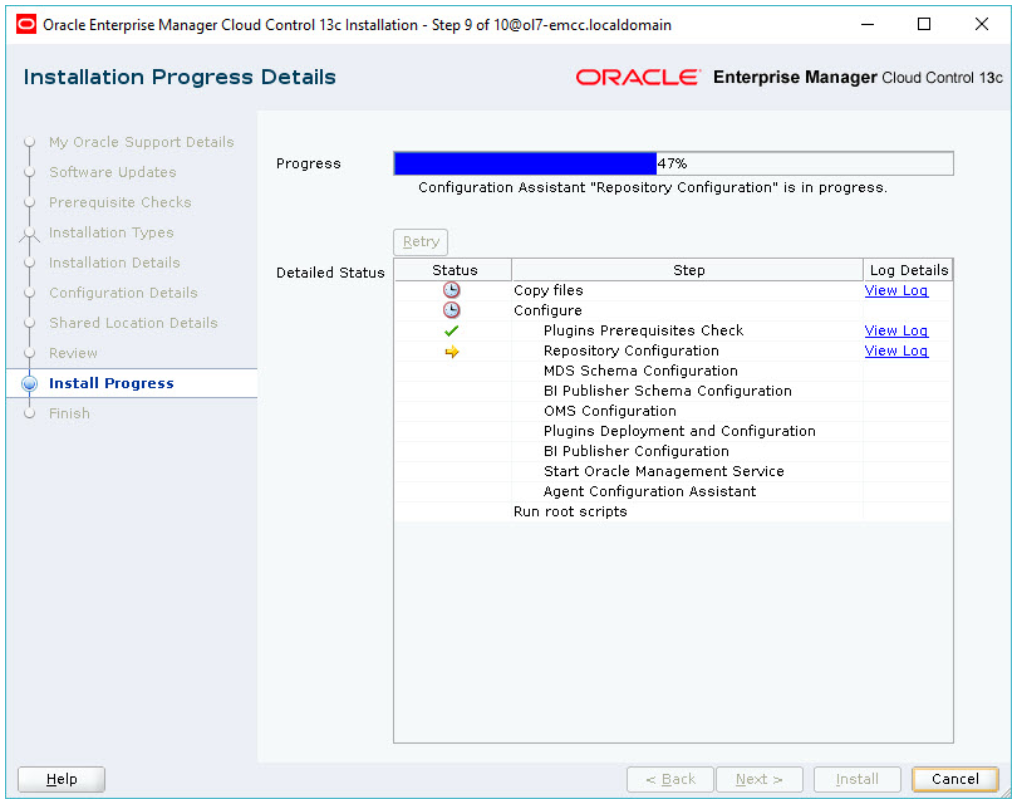Select Software Updates step
Viewport: 1017px width, 802px height.
pyautogui.click(x=113, y=172)
